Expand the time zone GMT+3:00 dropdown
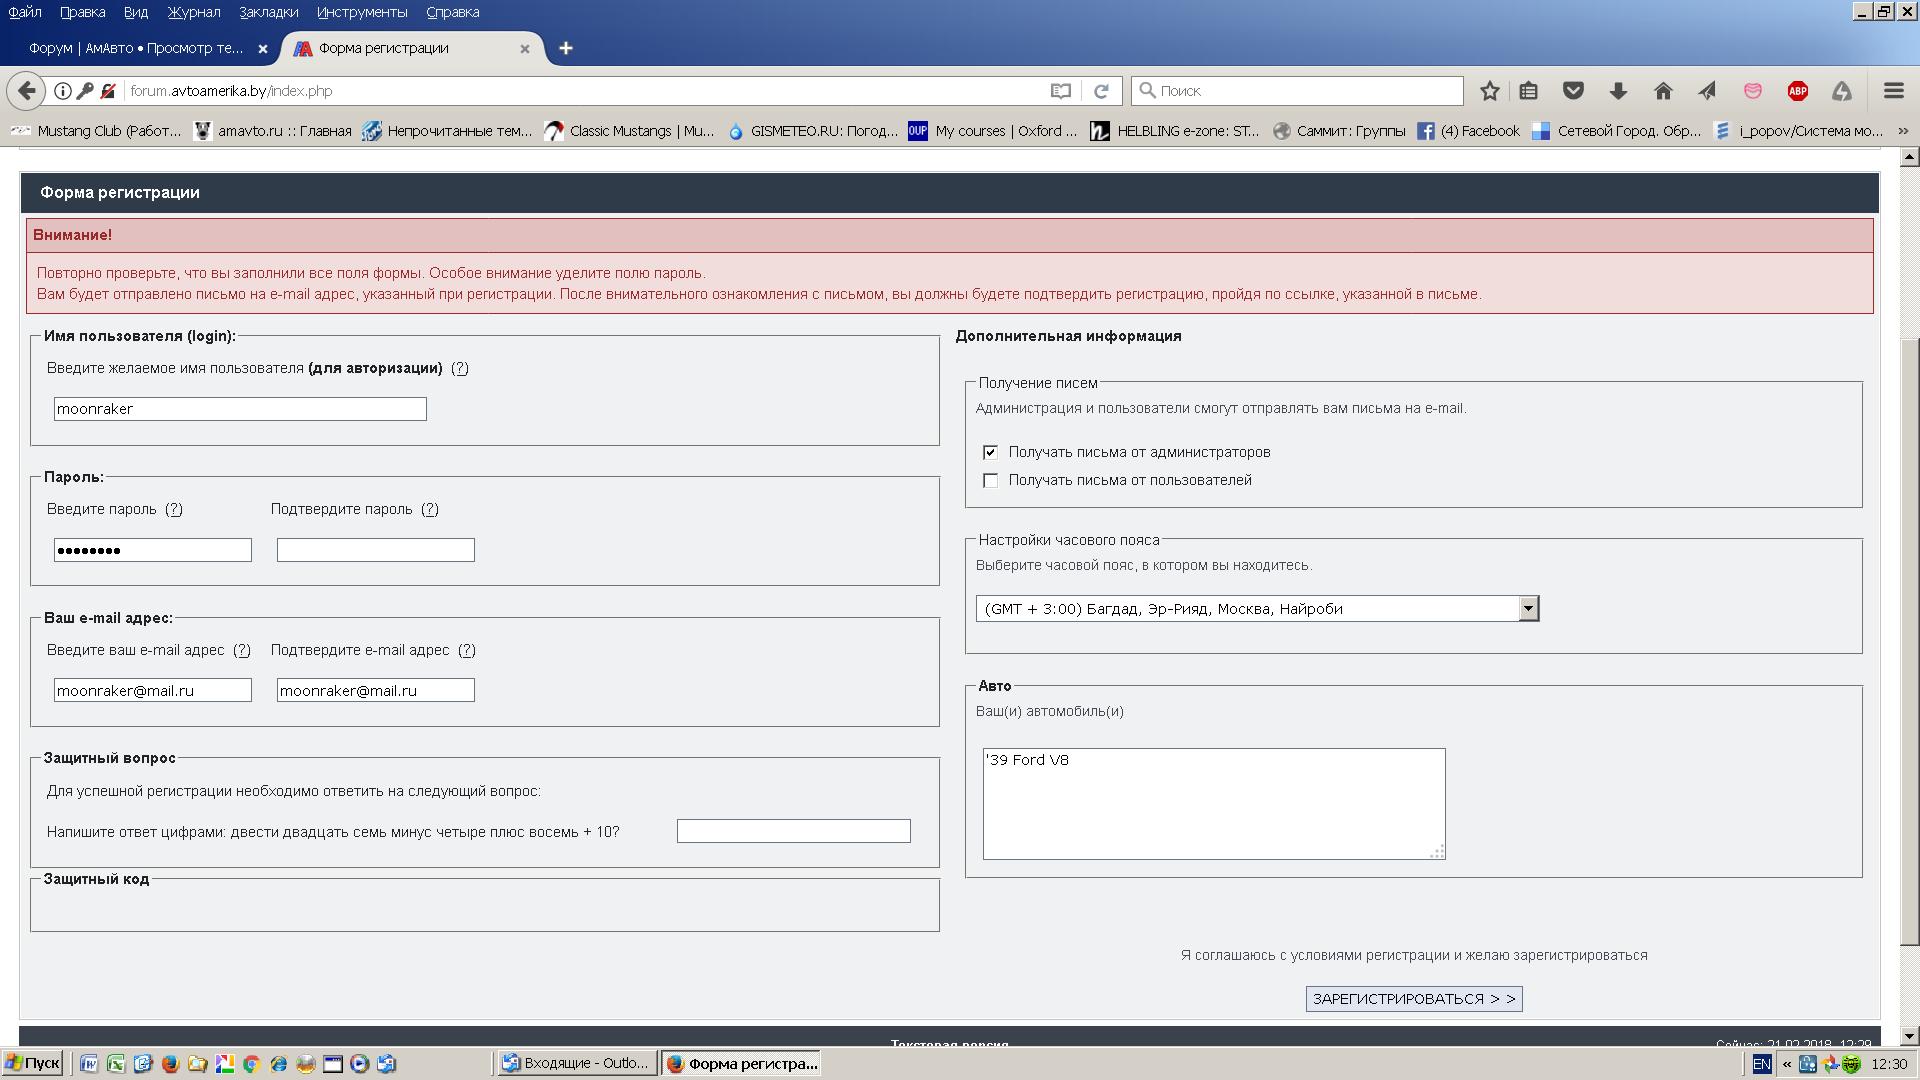The width and height of the screenshot is (1920, 1080). pos(1527,608)
